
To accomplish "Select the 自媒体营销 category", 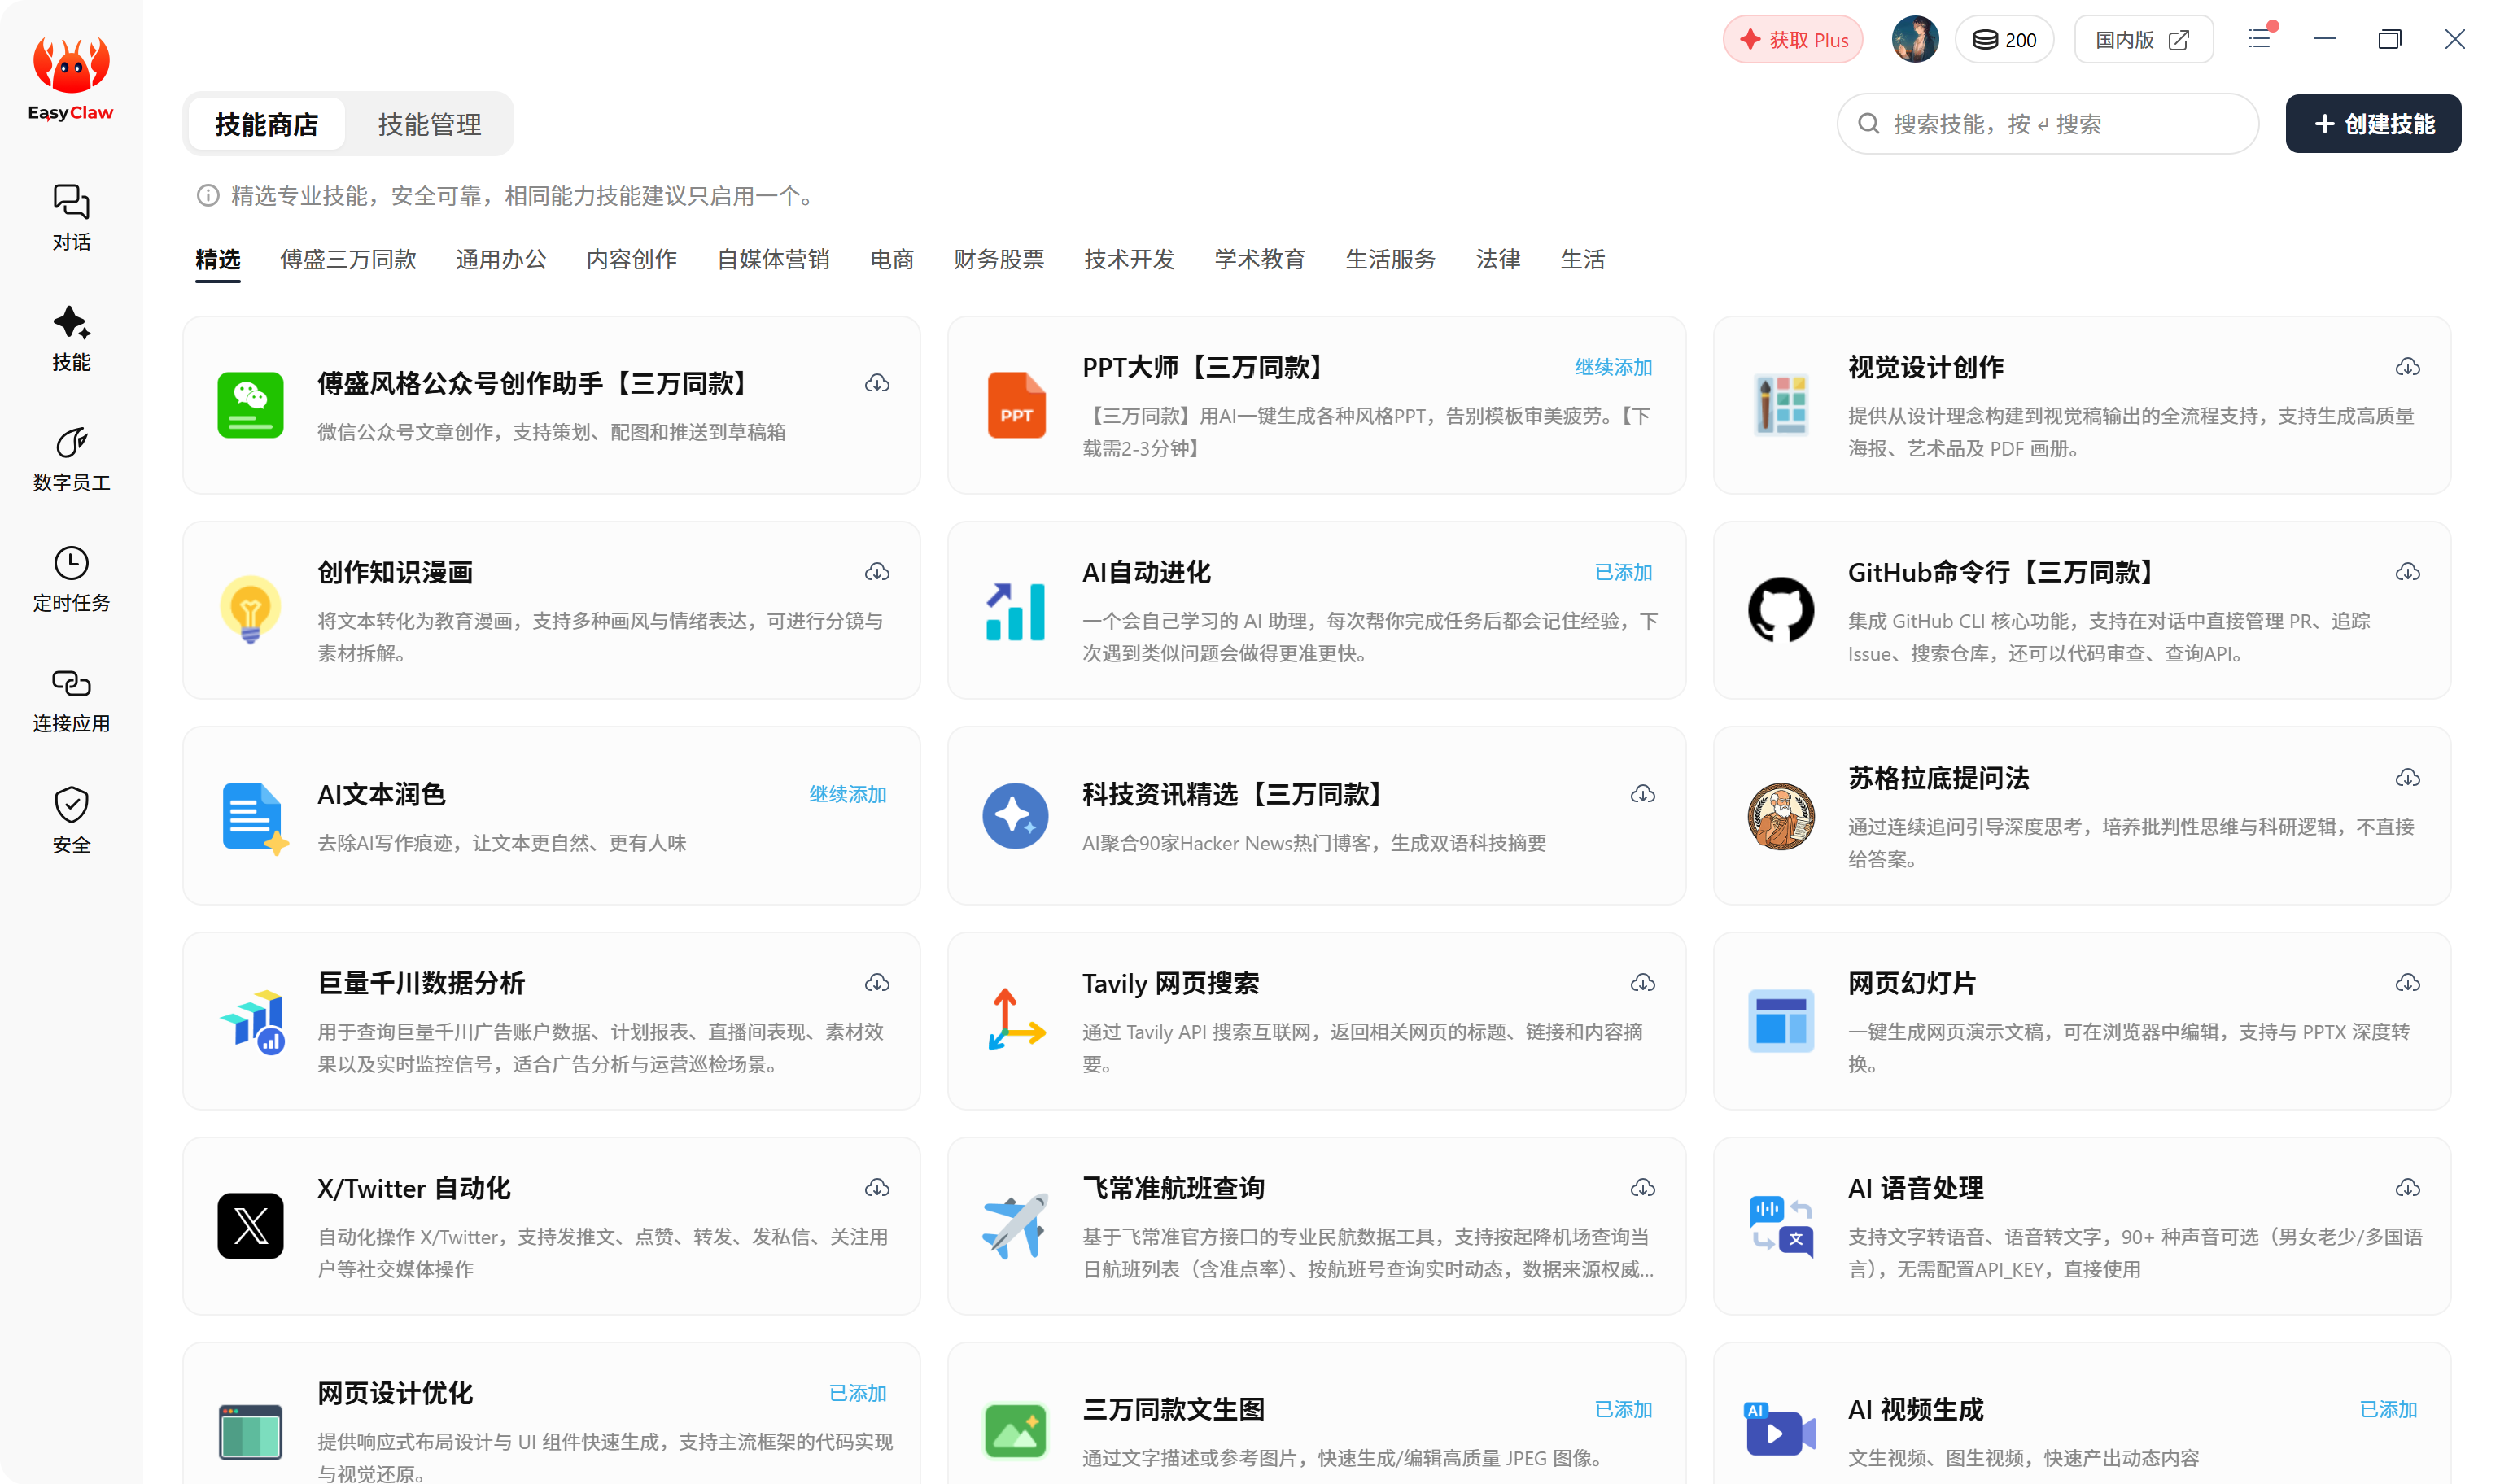I will 773,260.
